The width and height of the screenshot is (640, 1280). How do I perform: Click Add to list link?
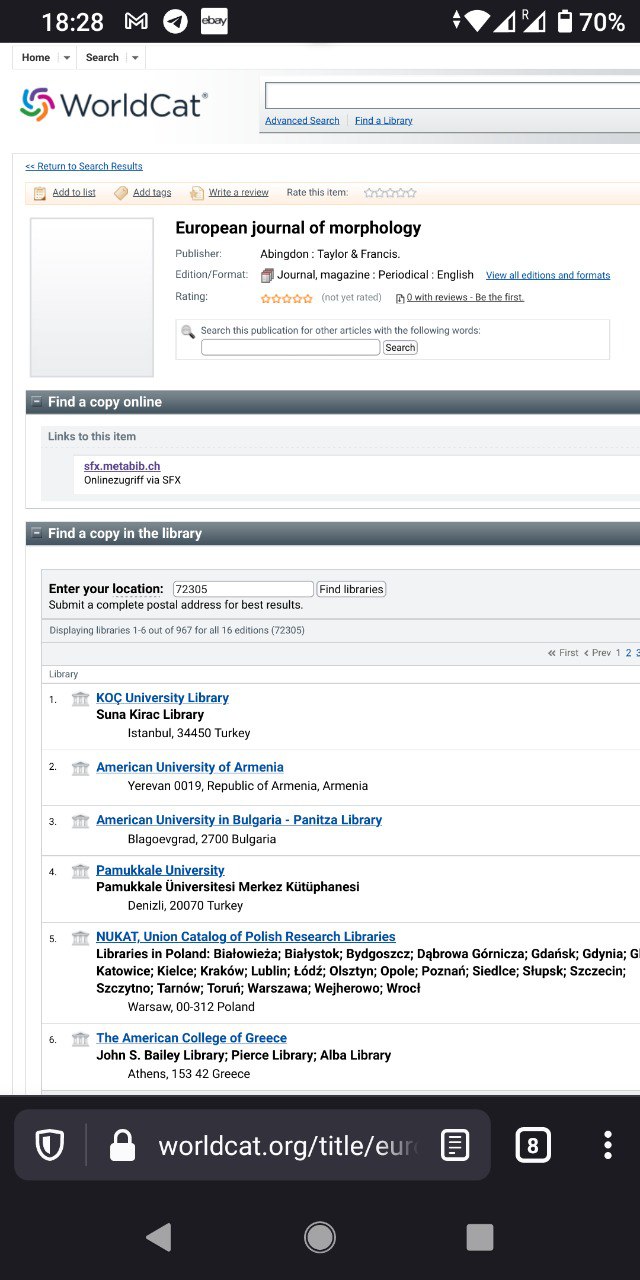tap(74, 193)
